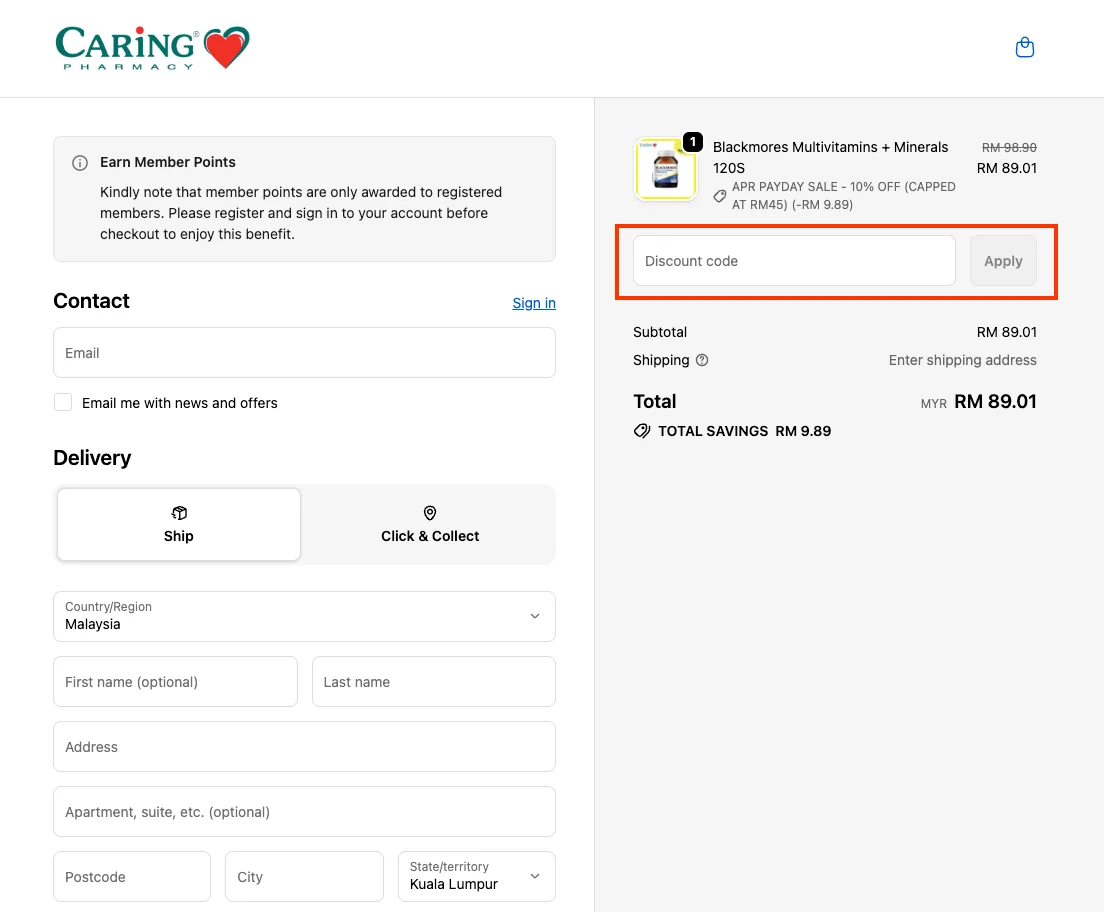Click the Click & Collect location pin icon

point(429,513)
